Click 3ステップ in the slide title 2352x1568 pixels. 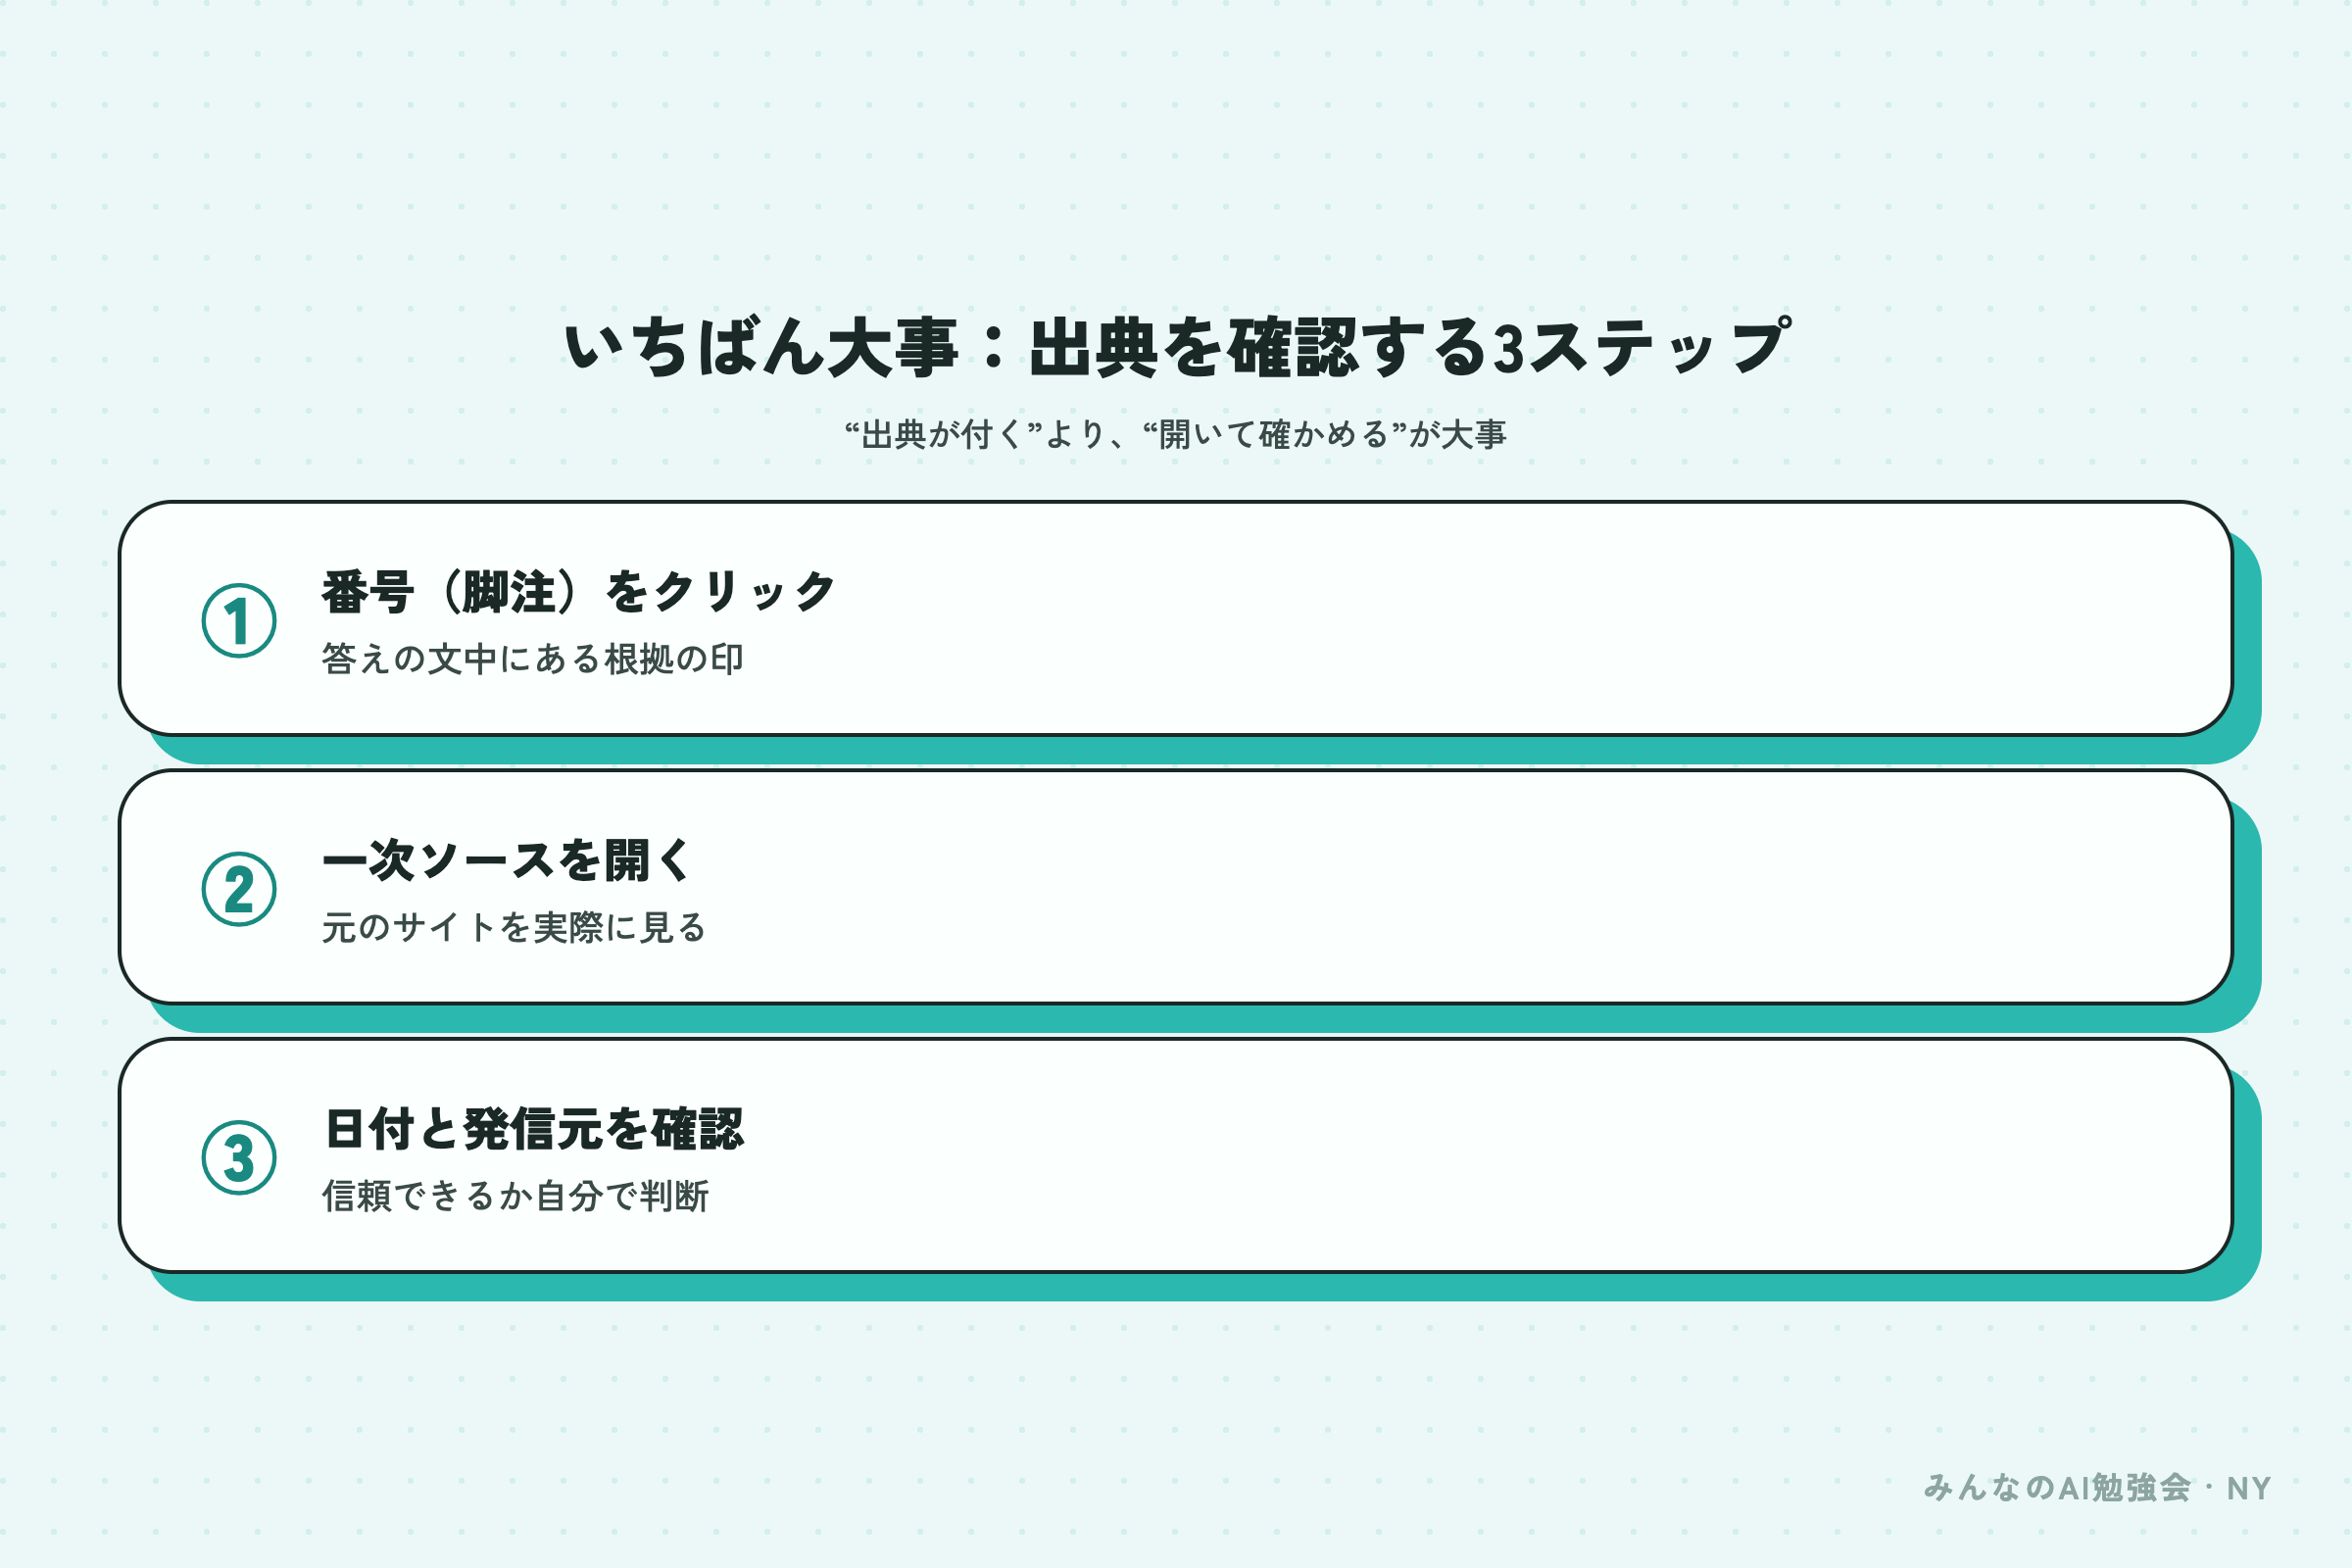[x=1640, y=348]
